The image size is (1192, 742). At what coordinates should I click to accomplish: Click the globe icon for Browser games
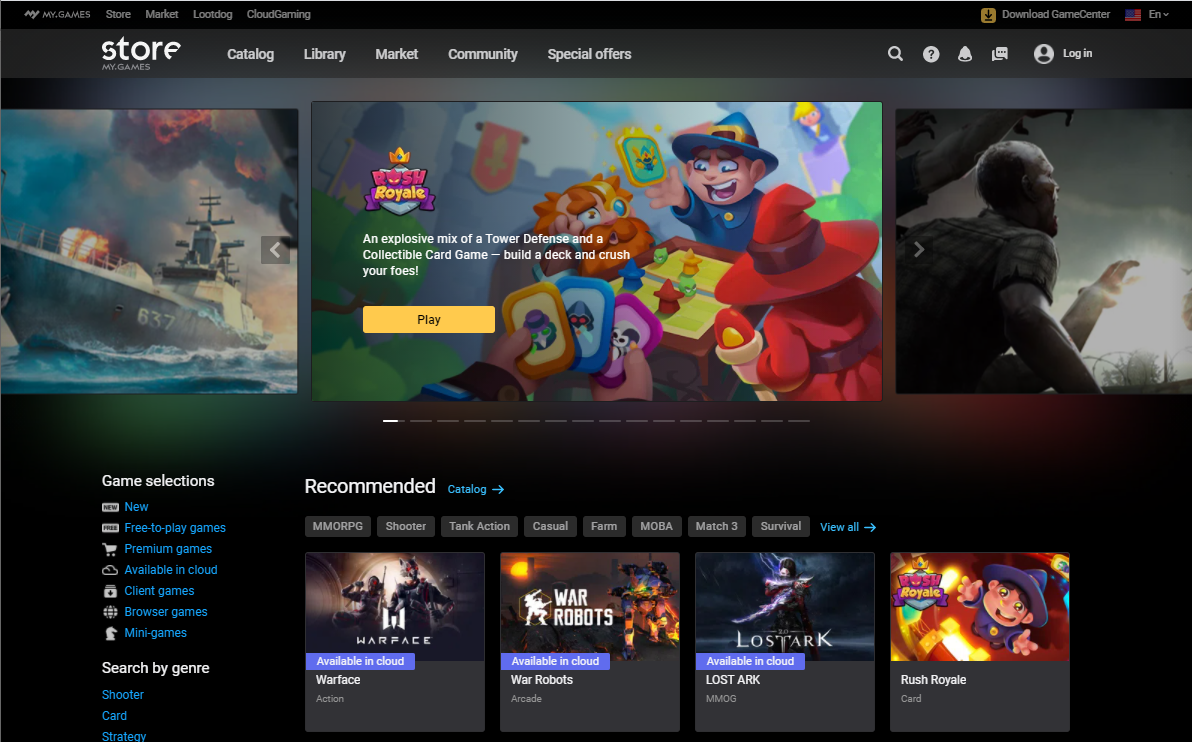point(110,612)
